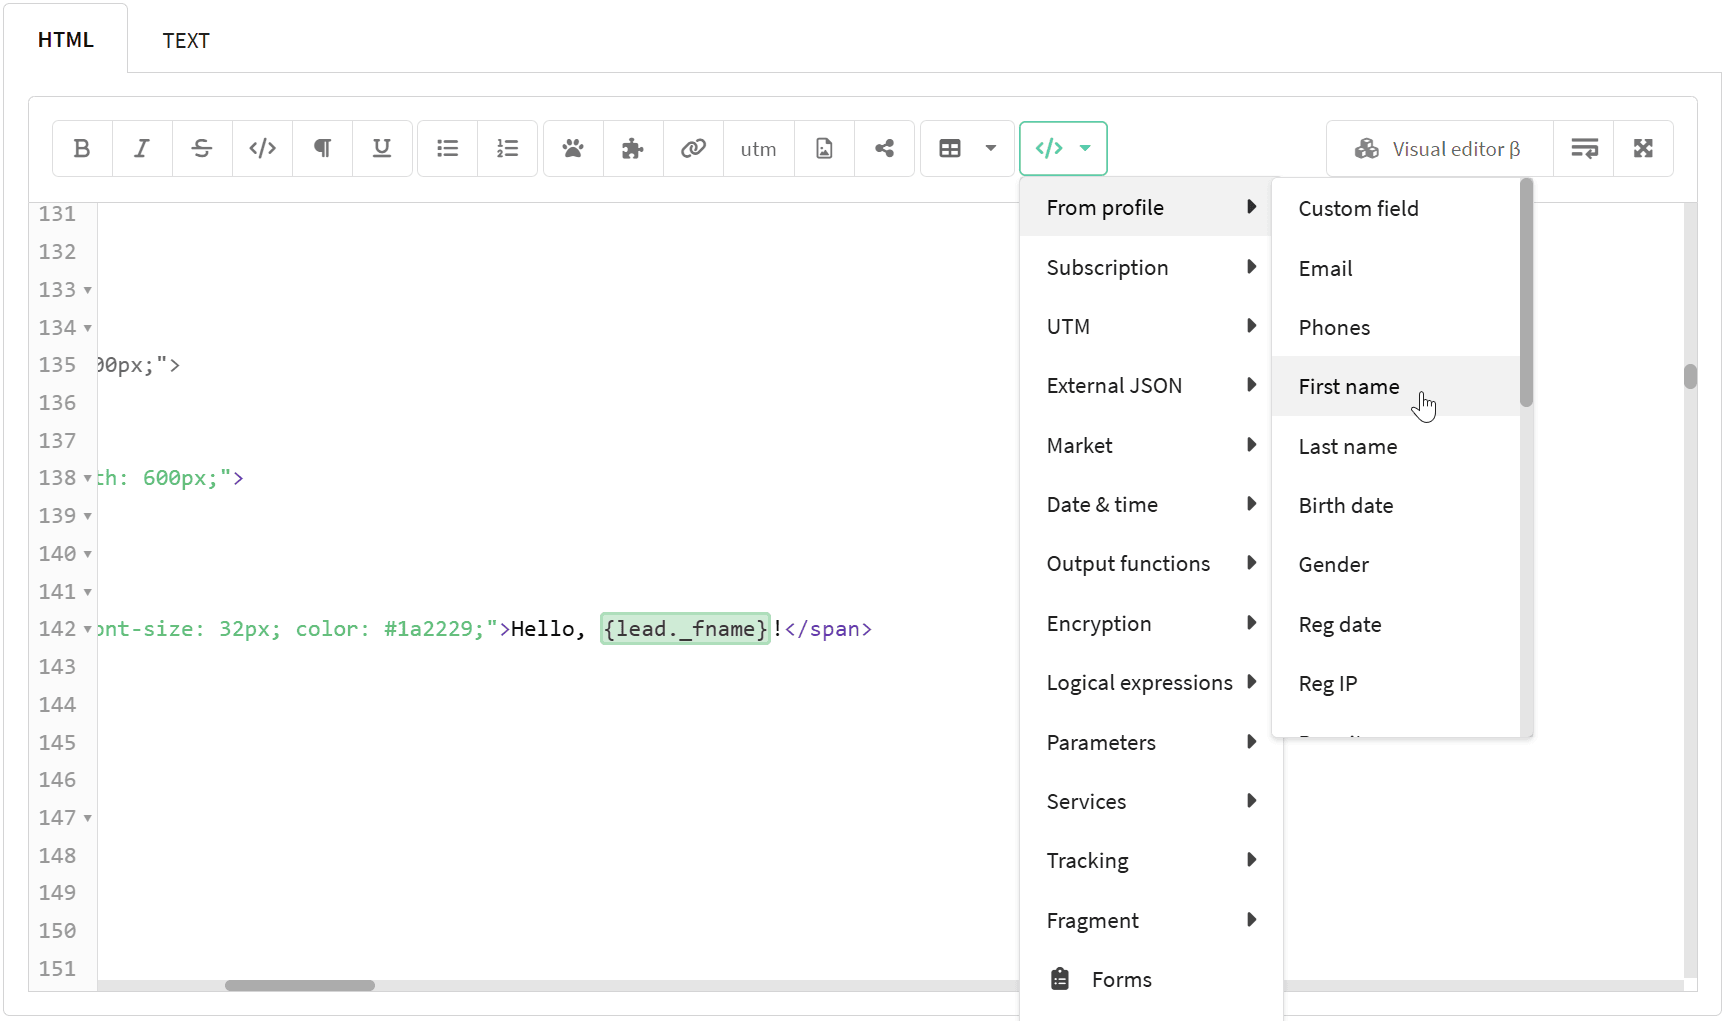Collapse code fold at line 138

[88, 479]
